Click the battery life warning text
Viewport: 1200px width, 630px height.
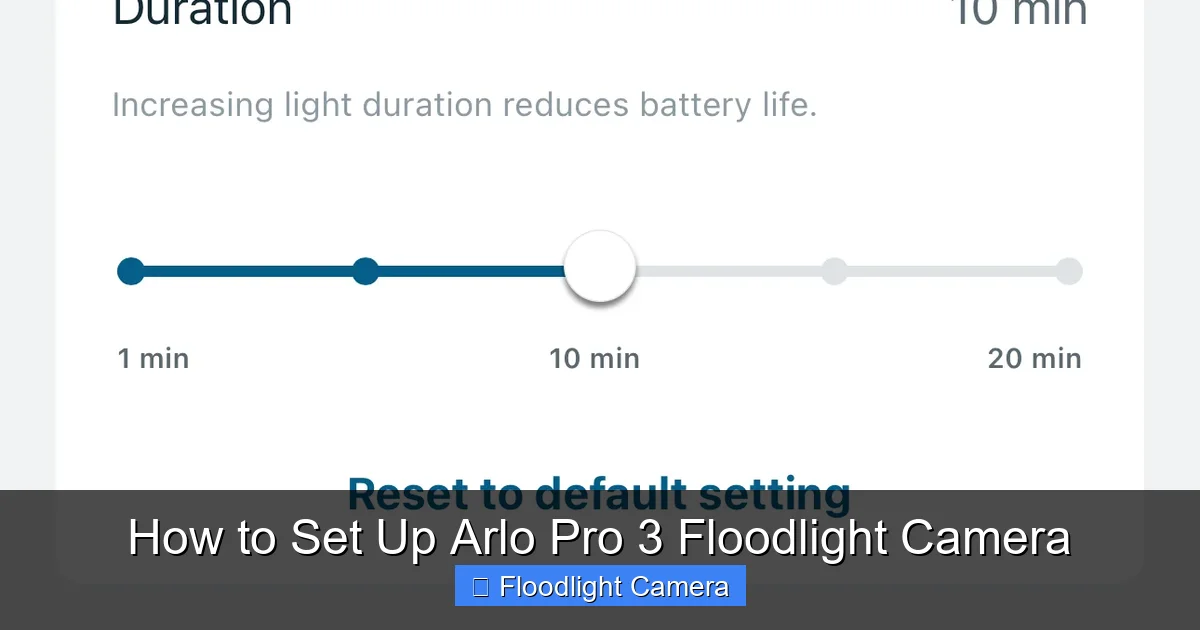click(464, 104)
